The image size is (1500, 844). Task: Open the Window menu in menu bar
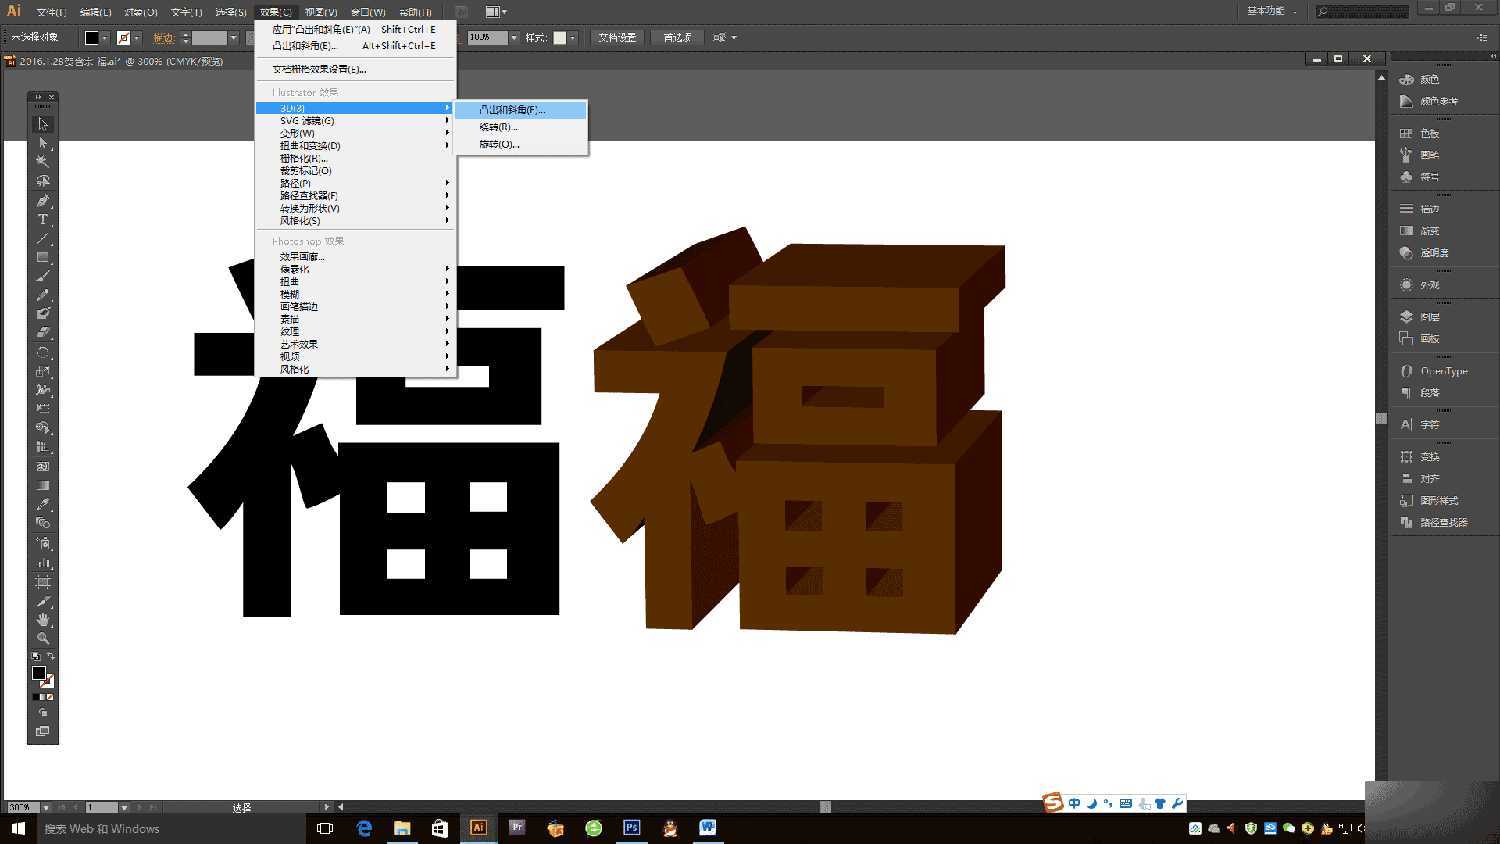[366, 11]
